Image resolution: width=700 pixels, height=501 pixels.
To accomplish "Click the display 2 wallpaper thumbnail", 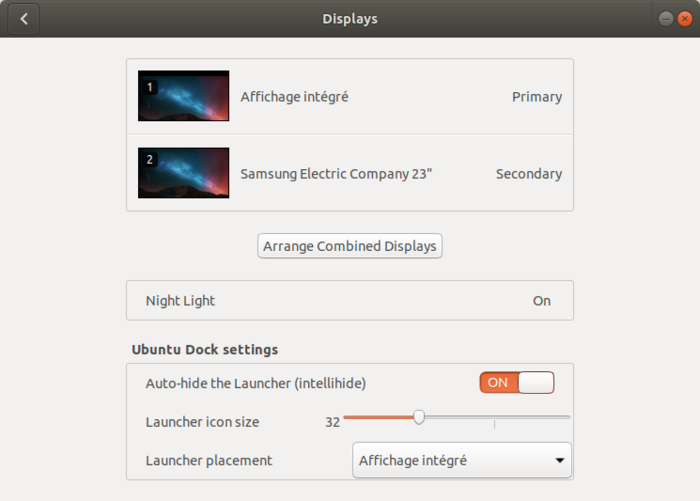I will [183, 173].
